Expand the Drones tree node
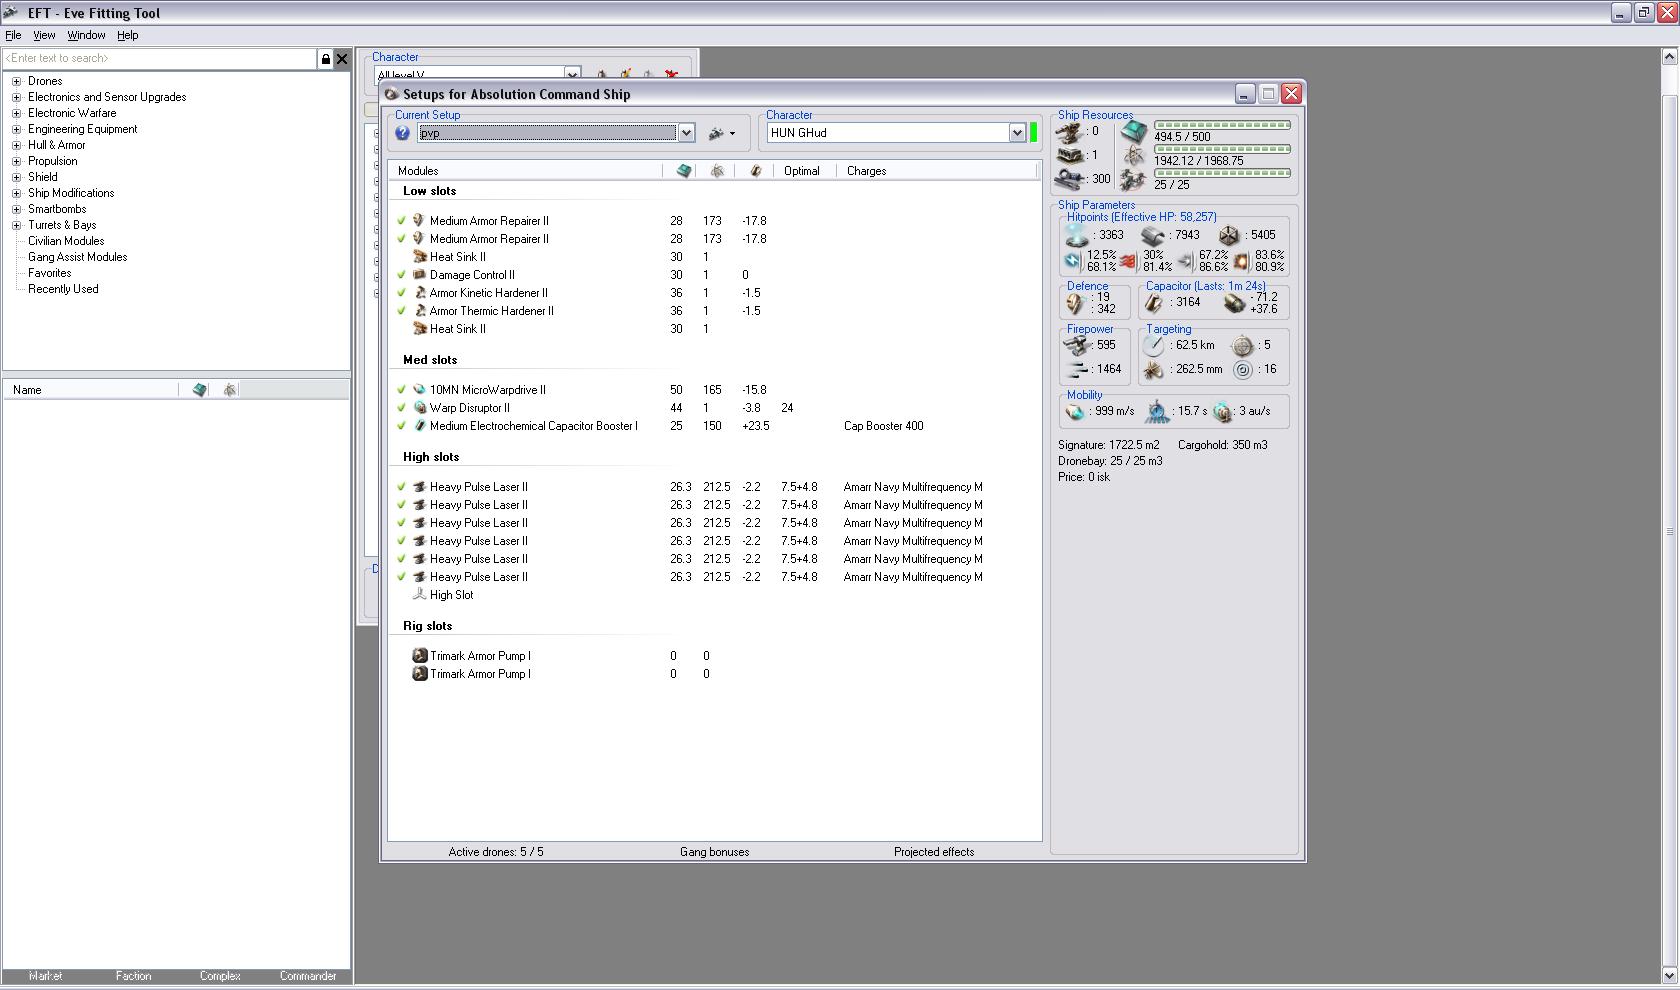This screenshot has width=1680, height=990. tap(16, 81)
